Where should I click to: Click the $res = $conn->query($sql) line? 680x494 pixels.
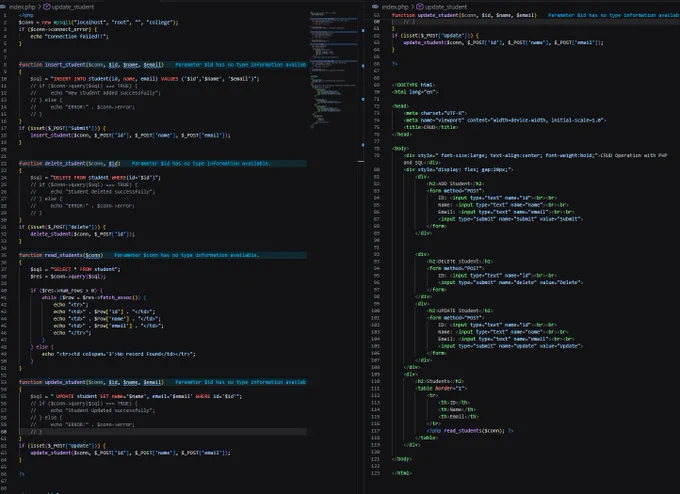68,276
